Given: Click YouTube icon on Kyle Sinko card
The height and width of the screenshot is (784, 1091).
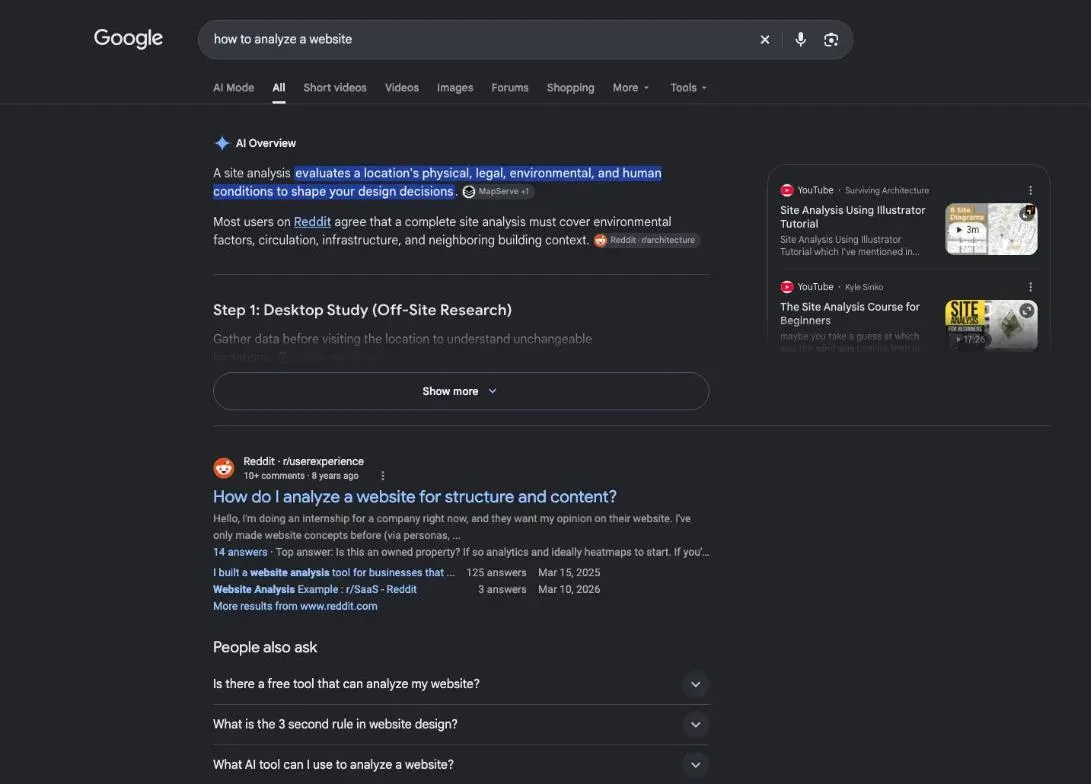Looking at the screenshot, I should 787,287.
